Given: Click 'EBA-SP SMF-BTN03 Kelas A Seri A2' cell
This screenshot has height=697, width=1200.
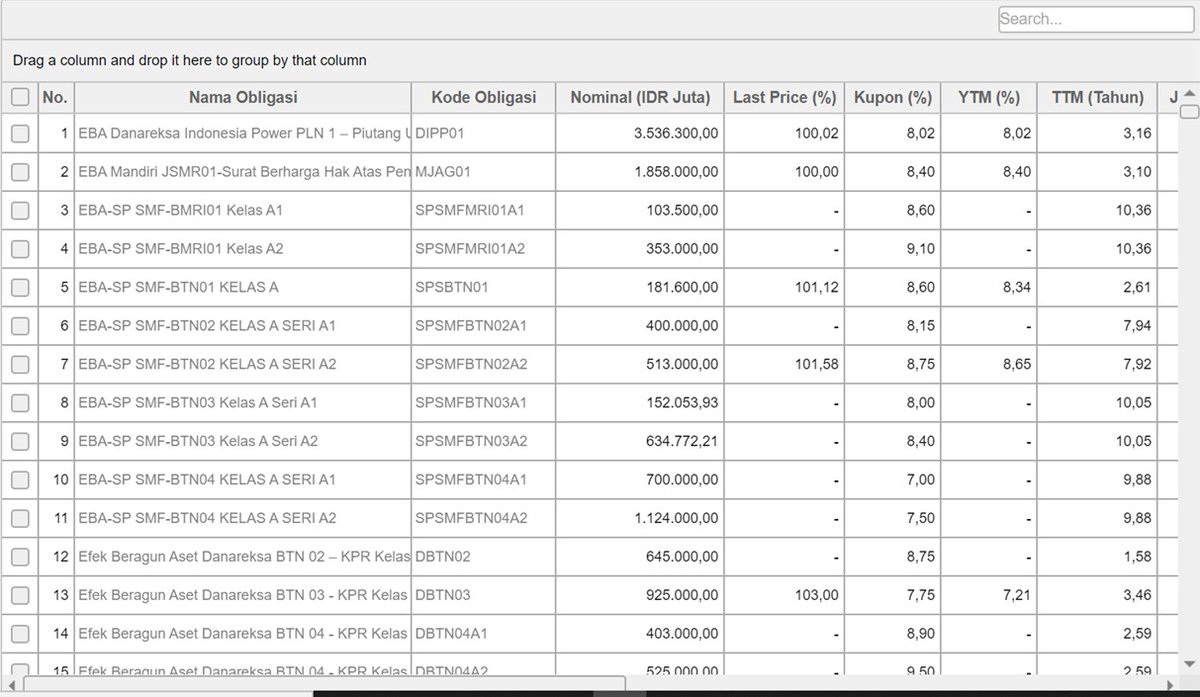Looking at the screenshot, I should click(243, 441).
